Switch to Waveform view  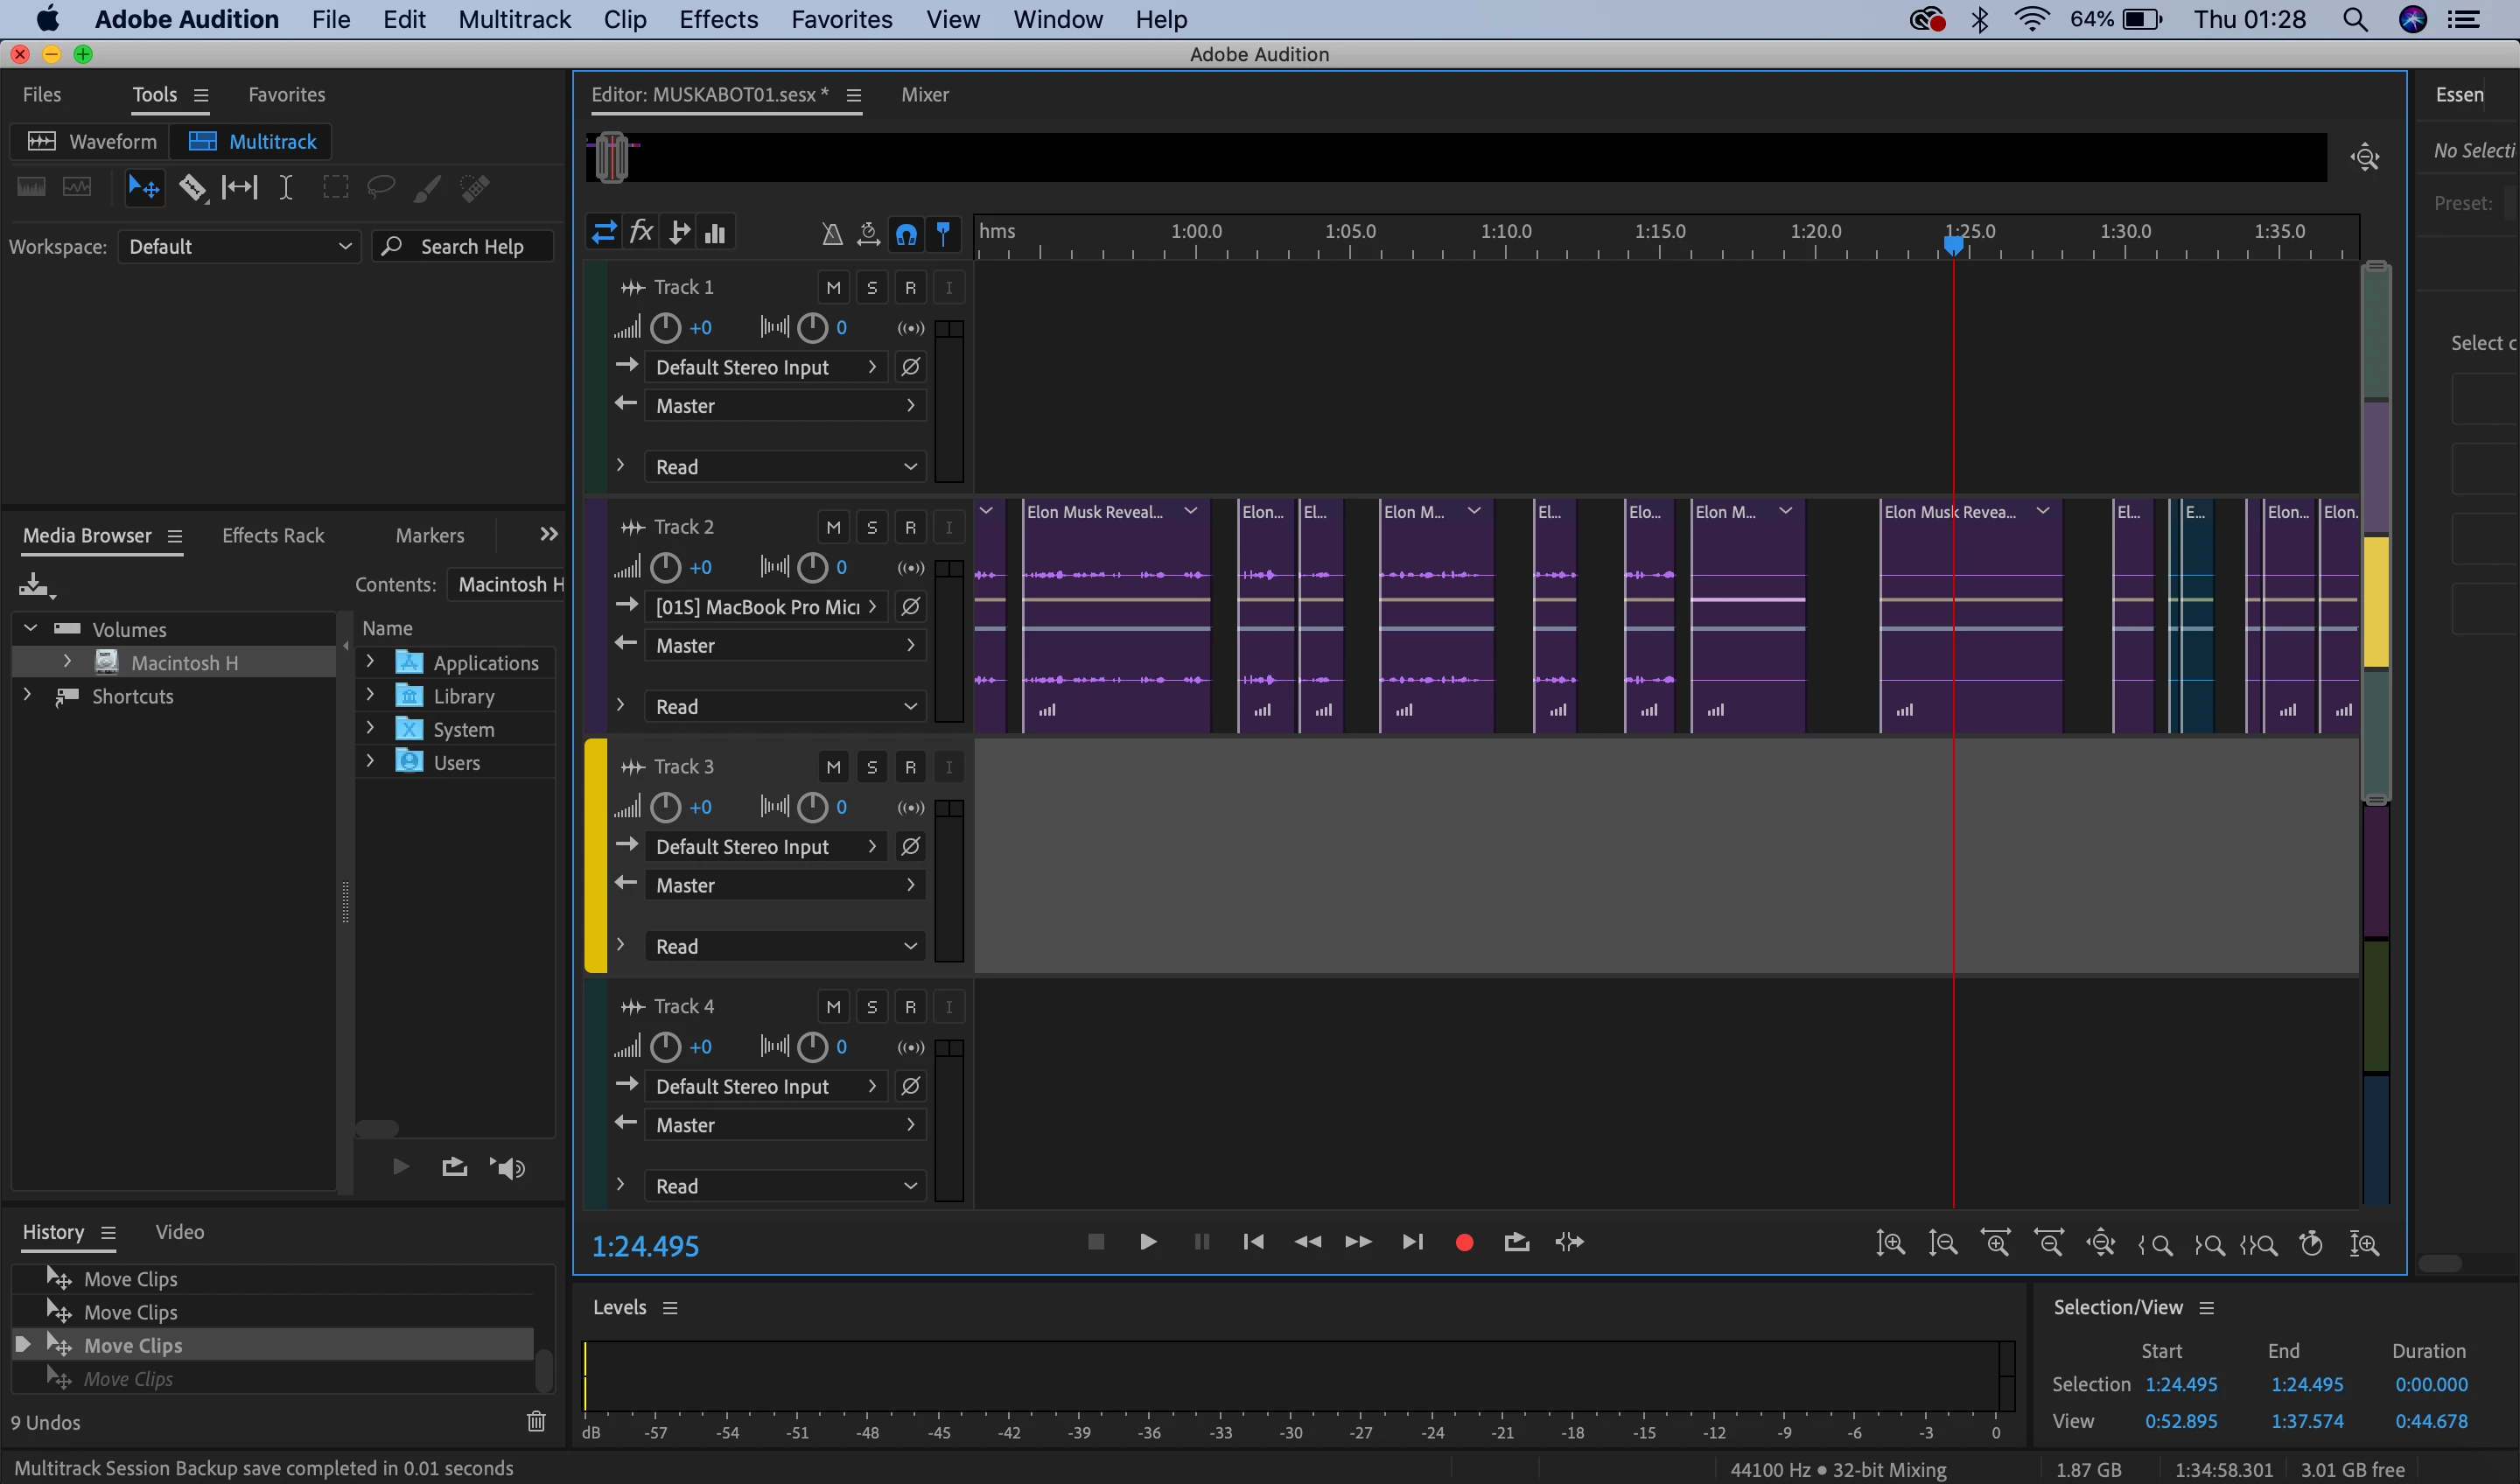coord(91,141)
